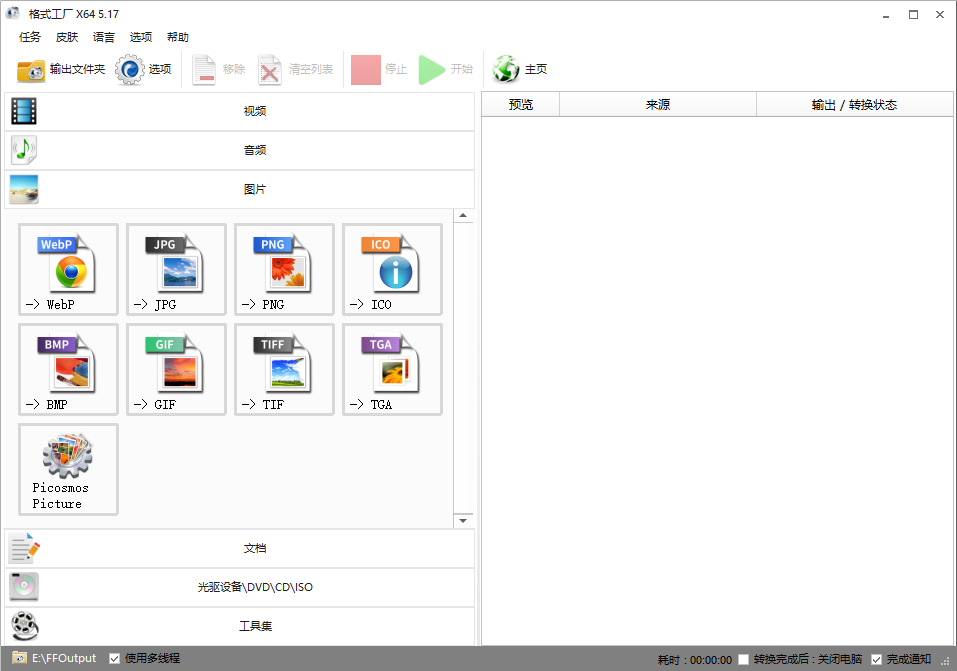Disable the 完成通知 checkbox

(877, 659)
